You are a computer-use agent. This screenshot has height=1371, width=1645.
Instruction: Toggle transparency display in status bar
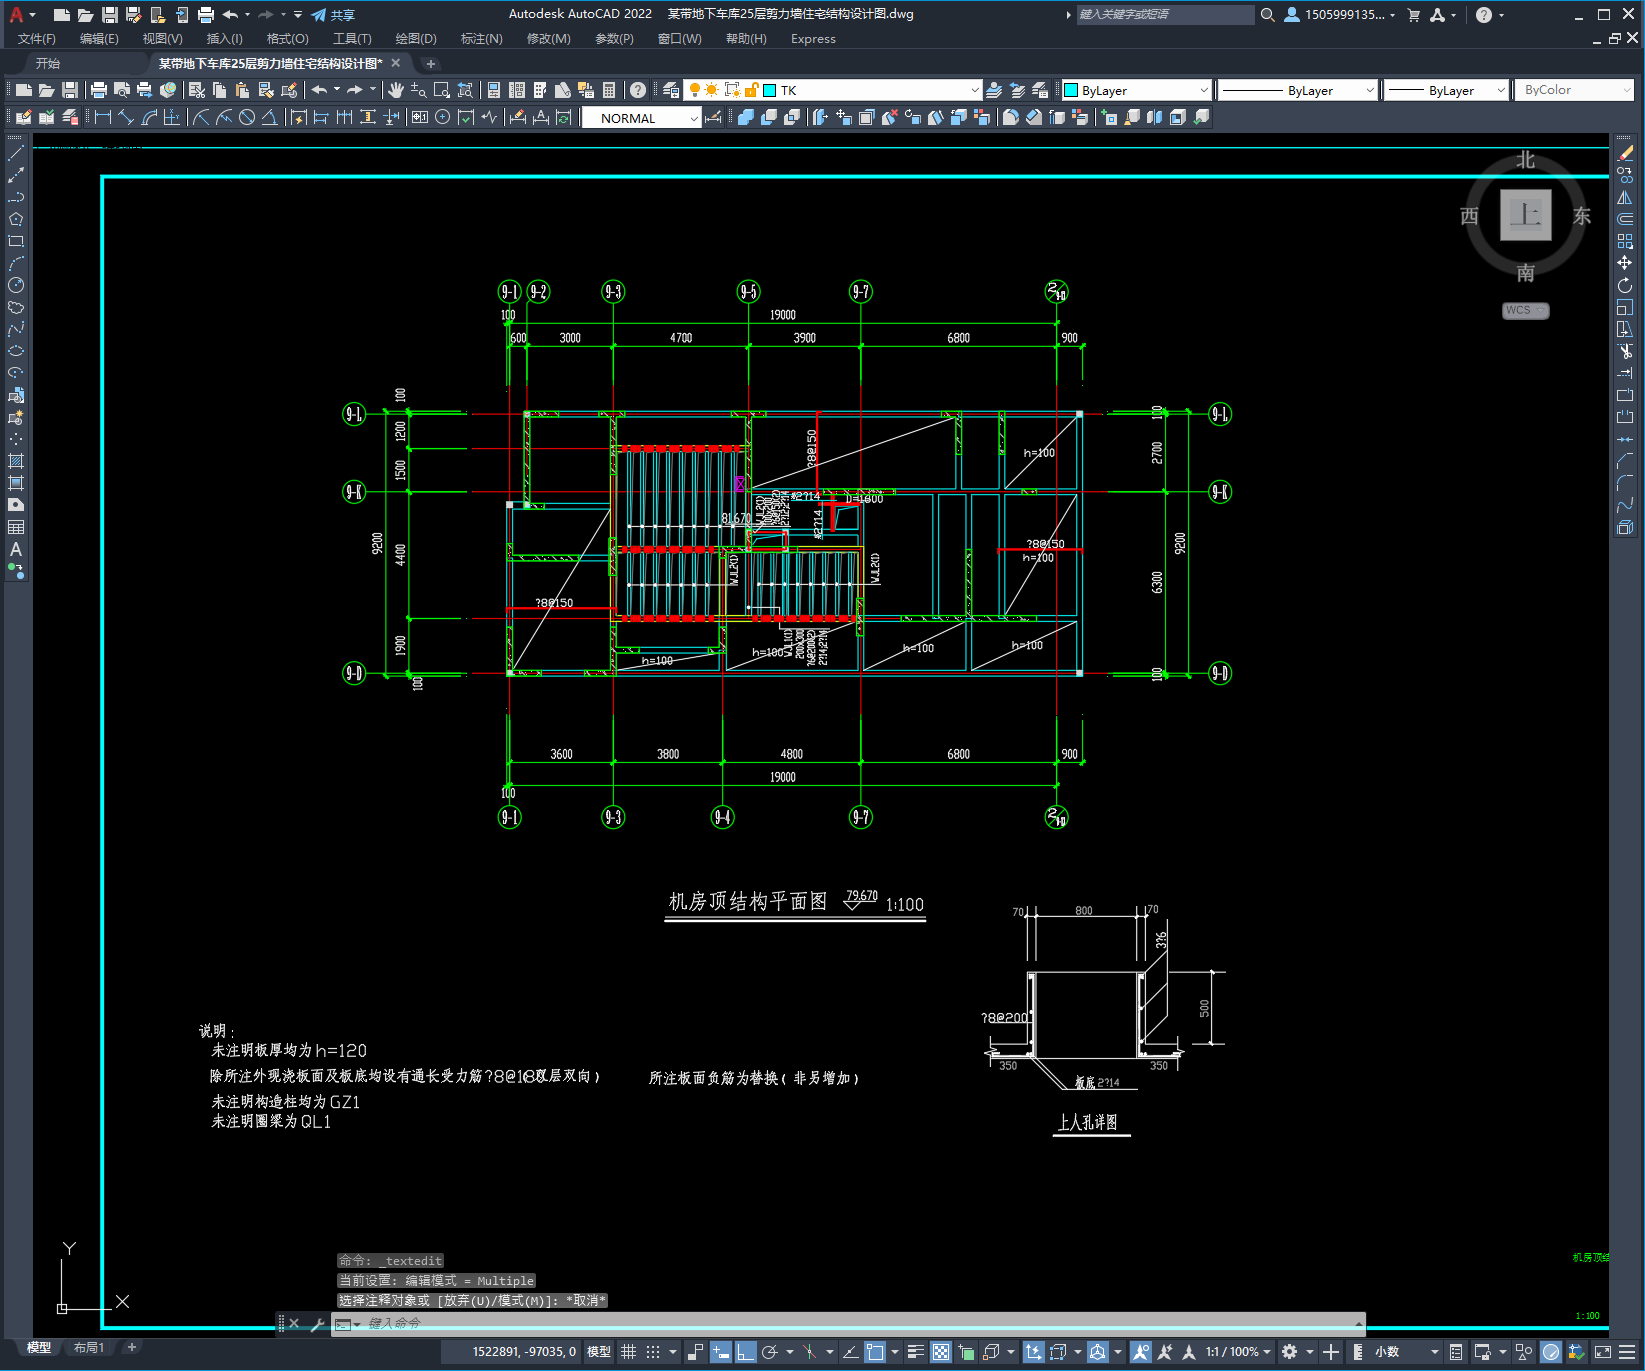point(941,1352)
